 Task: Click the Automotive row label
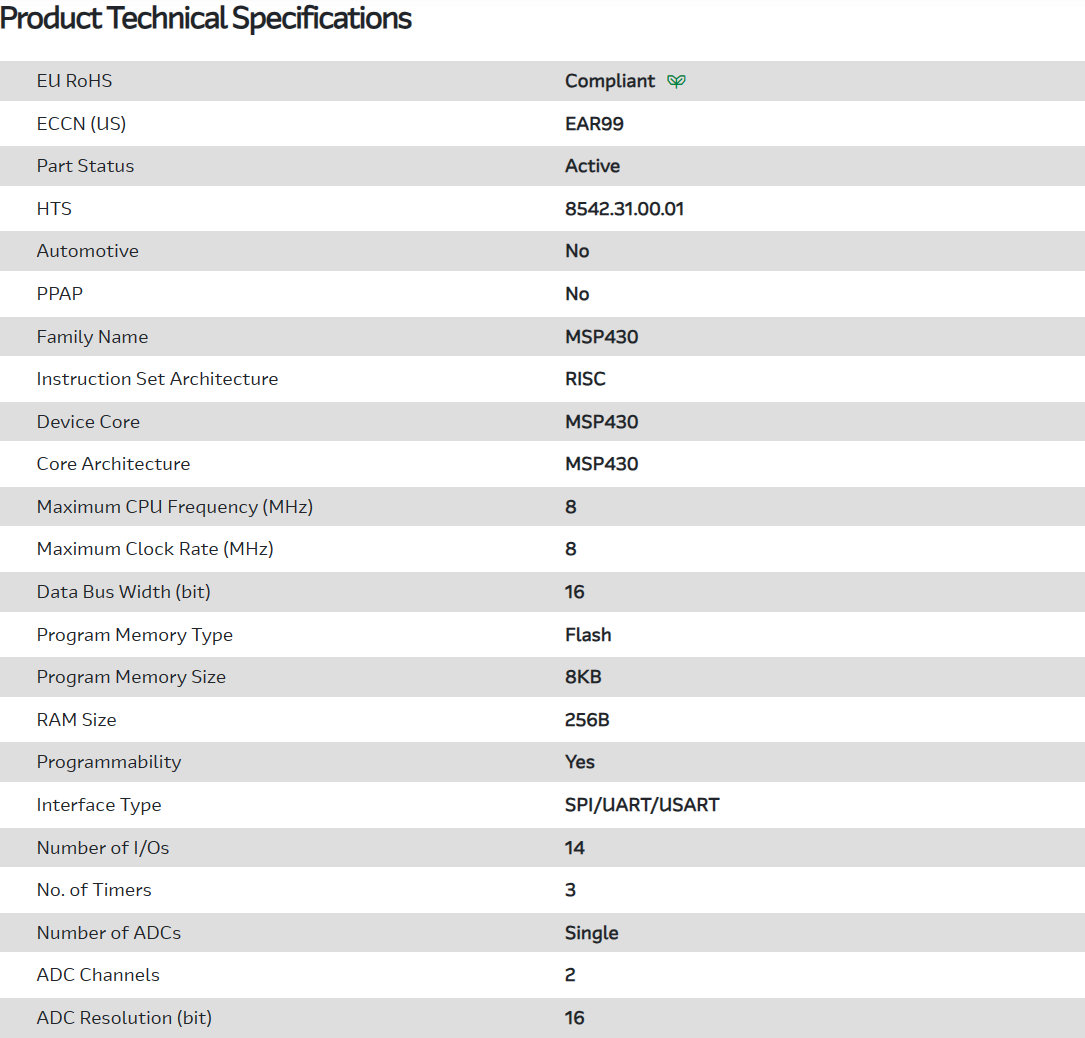87,251
